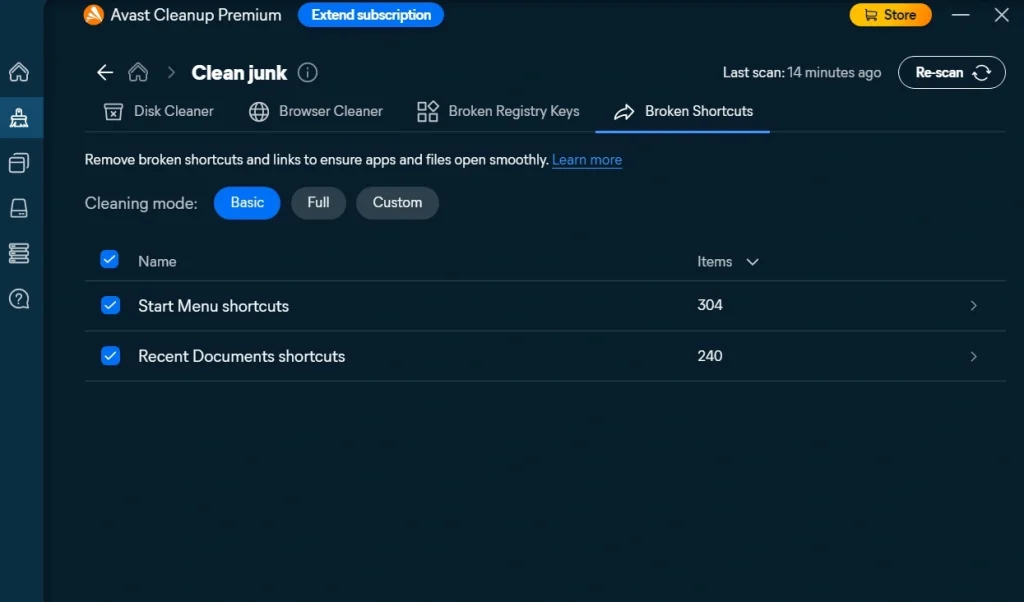Open the Store button
This screenshot has height=602, width=1024.
(890, 15)
